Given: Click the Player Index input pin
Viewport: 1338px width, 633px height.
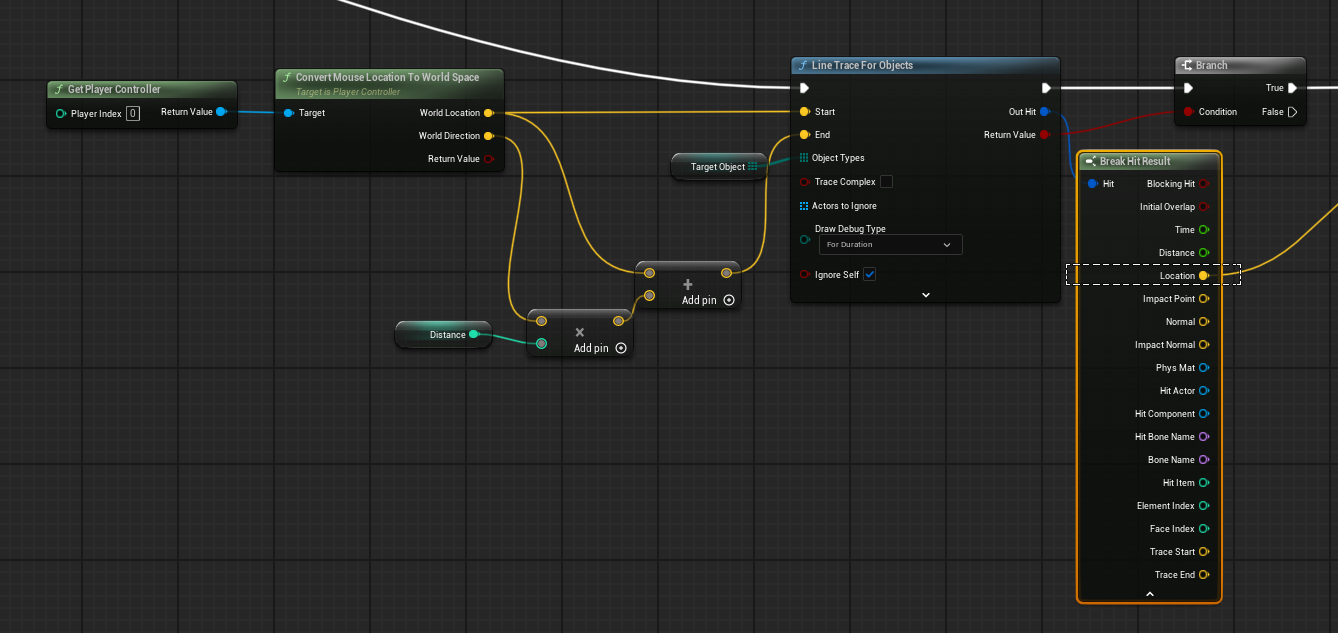Looking at the screenshot, I should click(x=61, y=114).
